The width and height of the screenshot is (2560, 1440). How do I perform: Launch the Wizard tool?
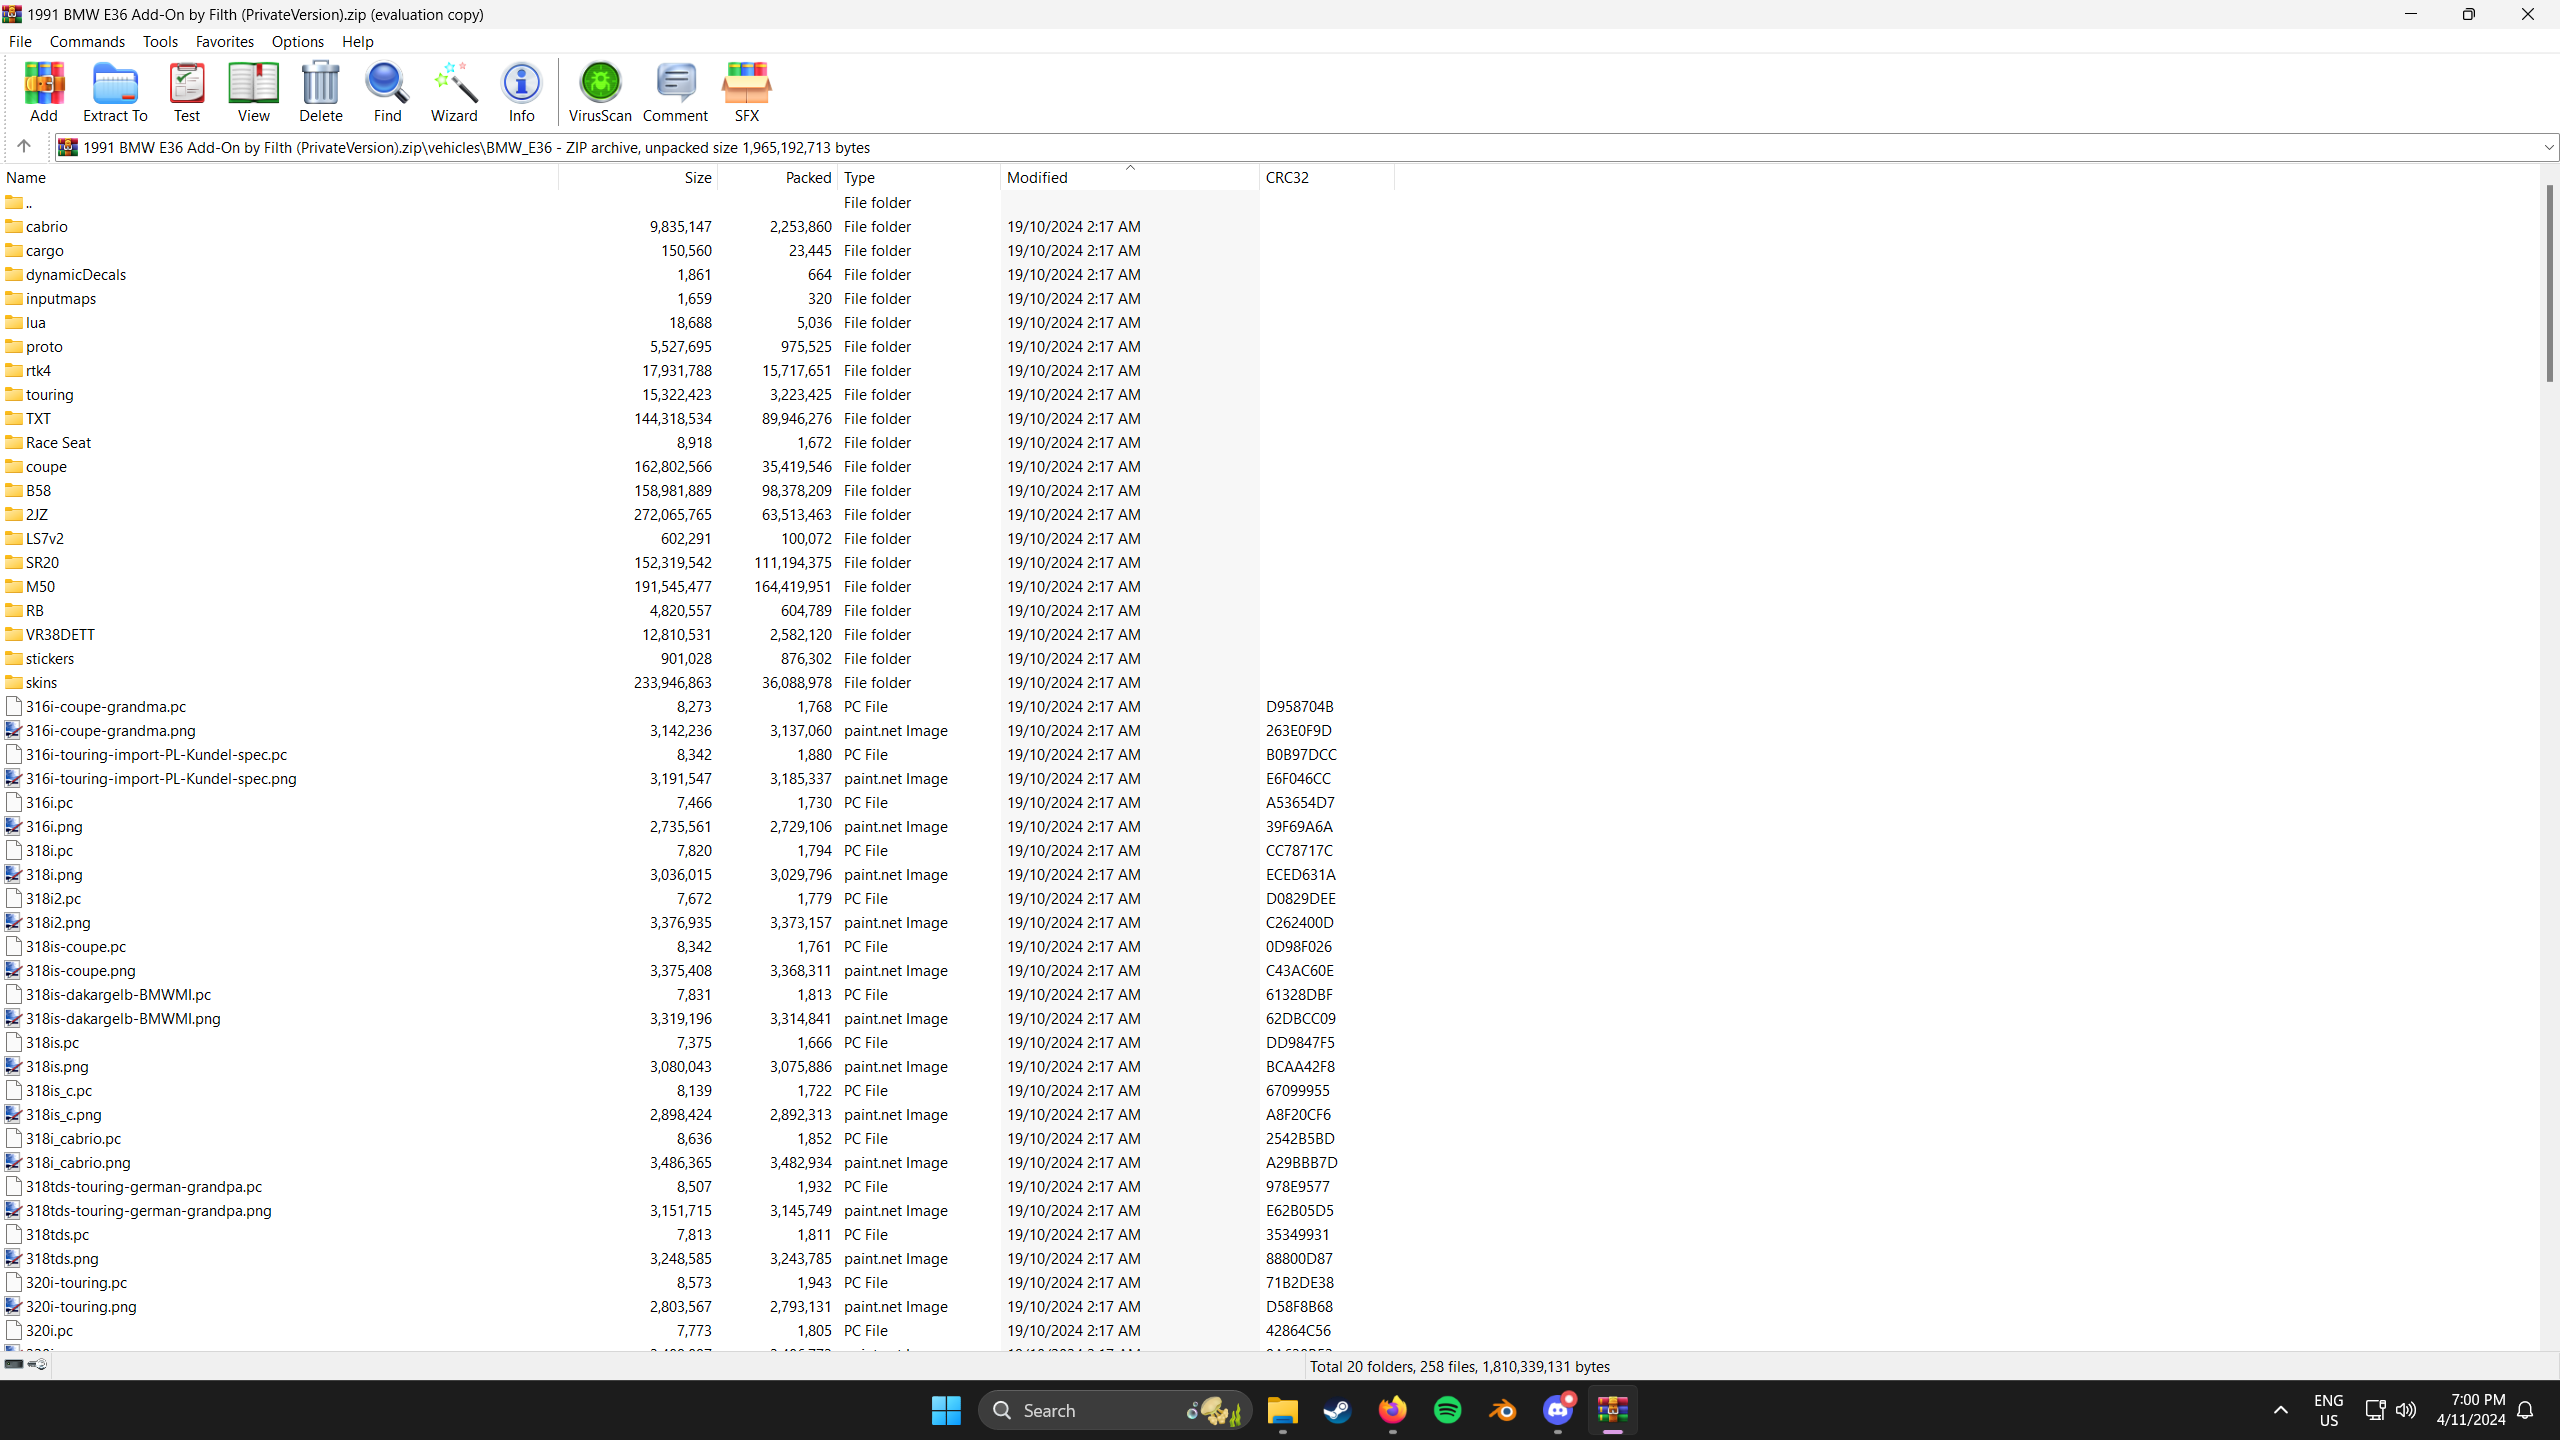click(454, 92)
